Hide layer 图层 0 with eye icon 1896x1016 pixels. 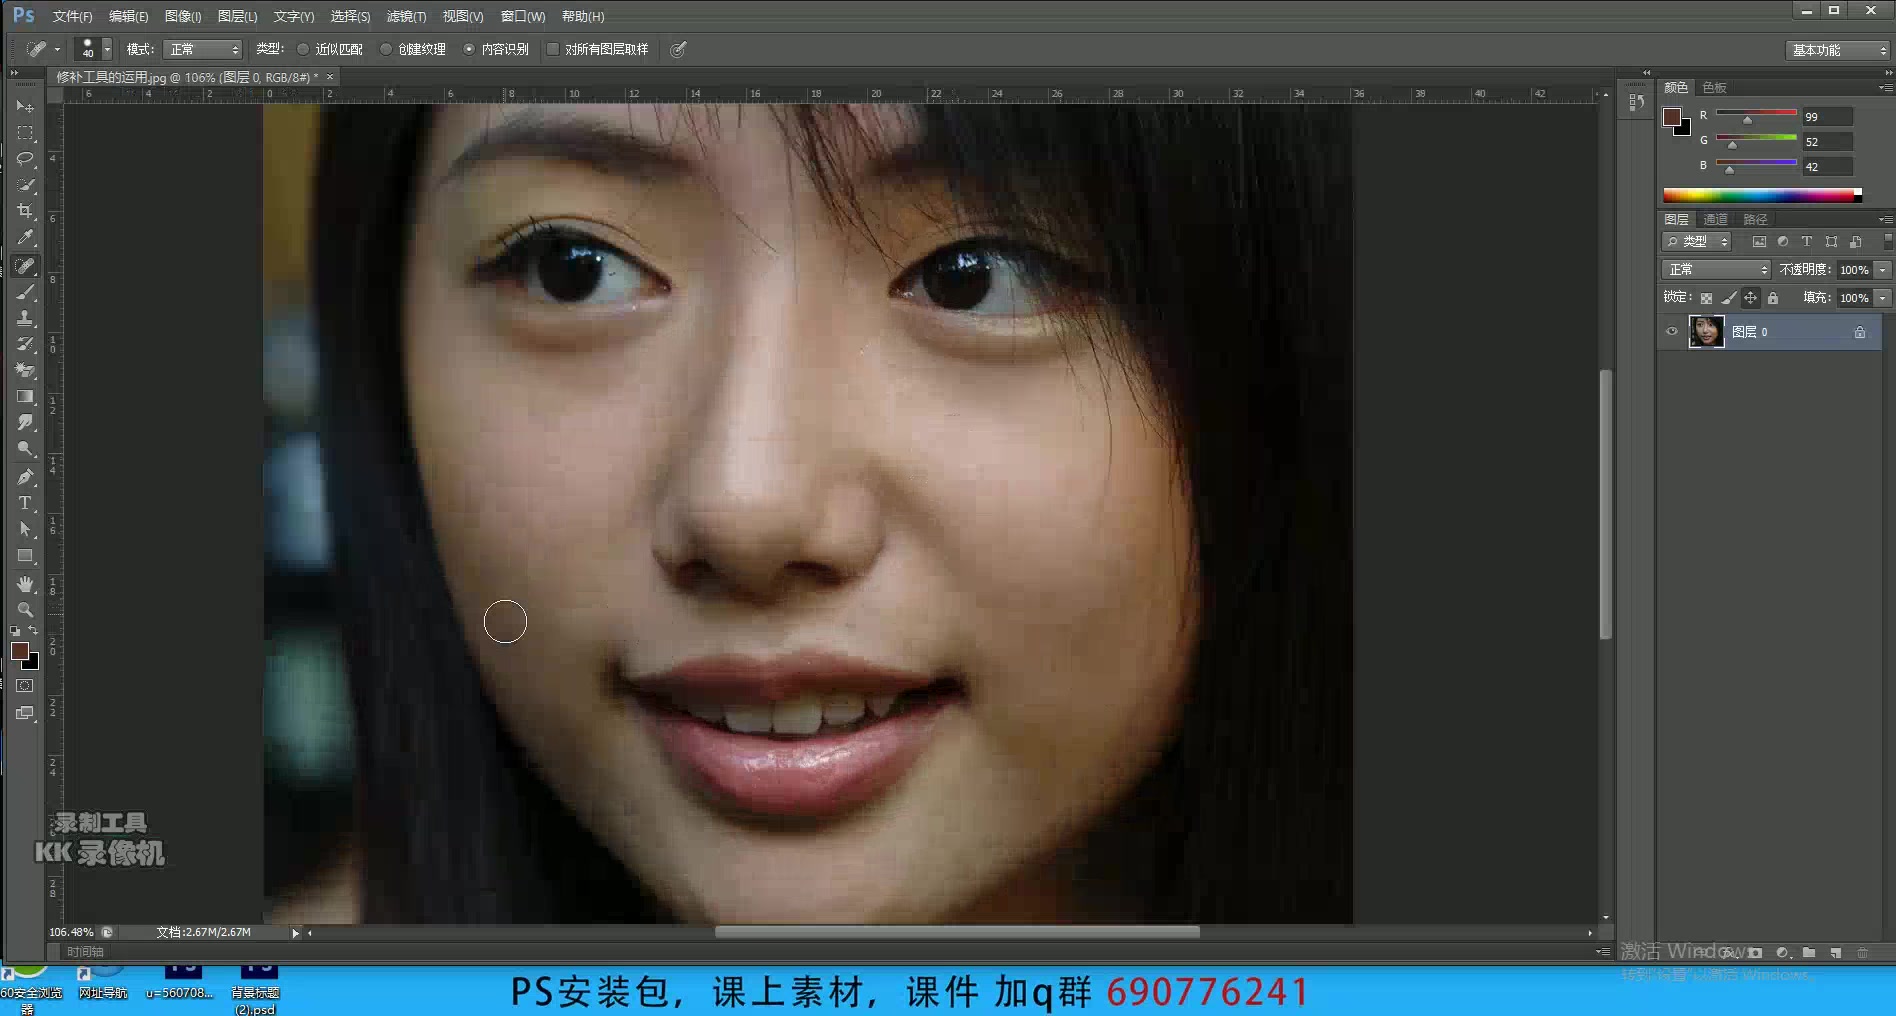tap(1671, 332)
